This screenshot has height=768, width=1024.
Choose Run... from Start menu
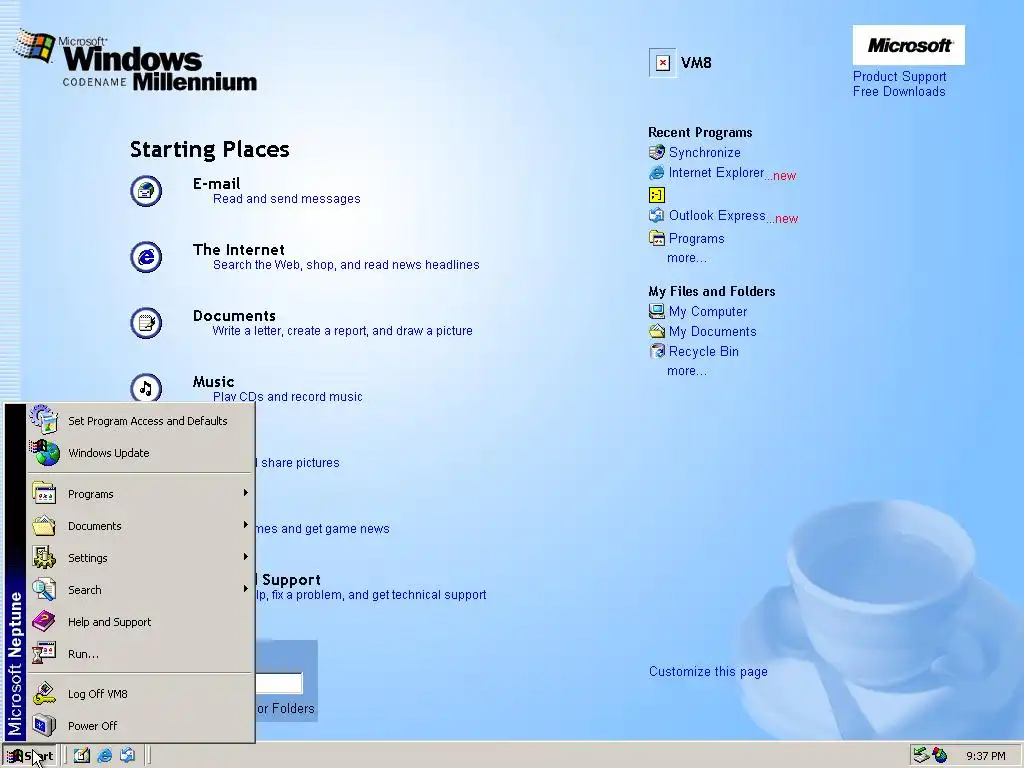[x=140, y=654]
